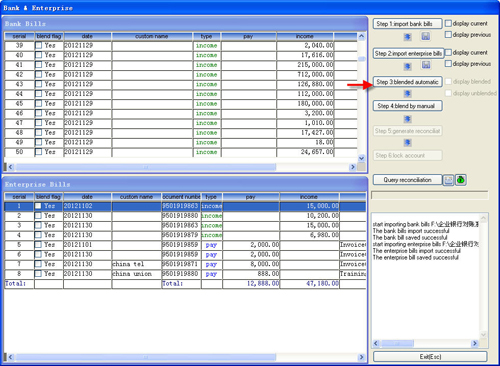
Task: Click Enterprise Bills blend flag column header
Action: pos(49,197)
